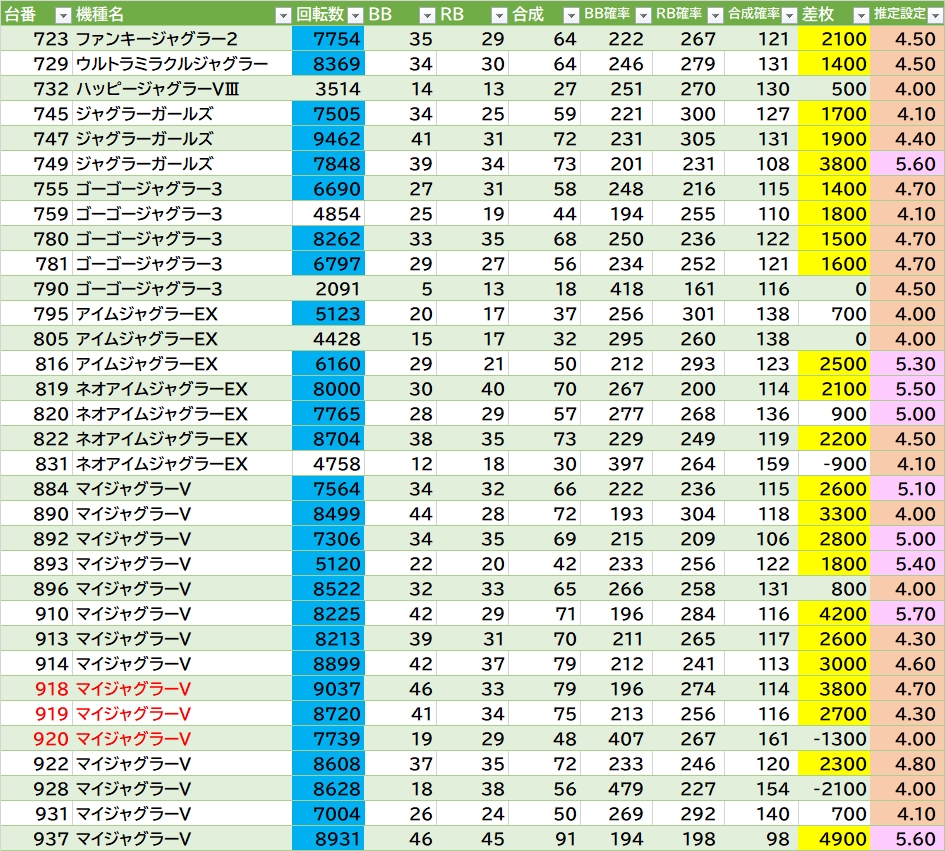Click the RB column filter arrow

[x=499, y=15]
